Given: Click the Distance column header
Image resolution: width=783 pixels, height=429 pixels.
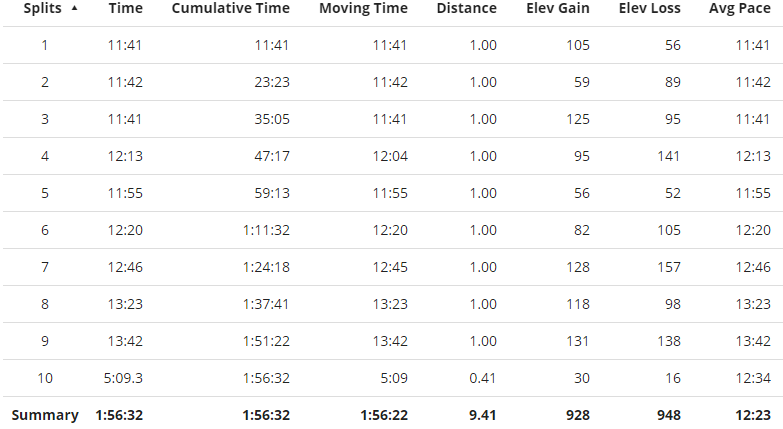Looking at the screenshot, I should (x=466, y=8).
